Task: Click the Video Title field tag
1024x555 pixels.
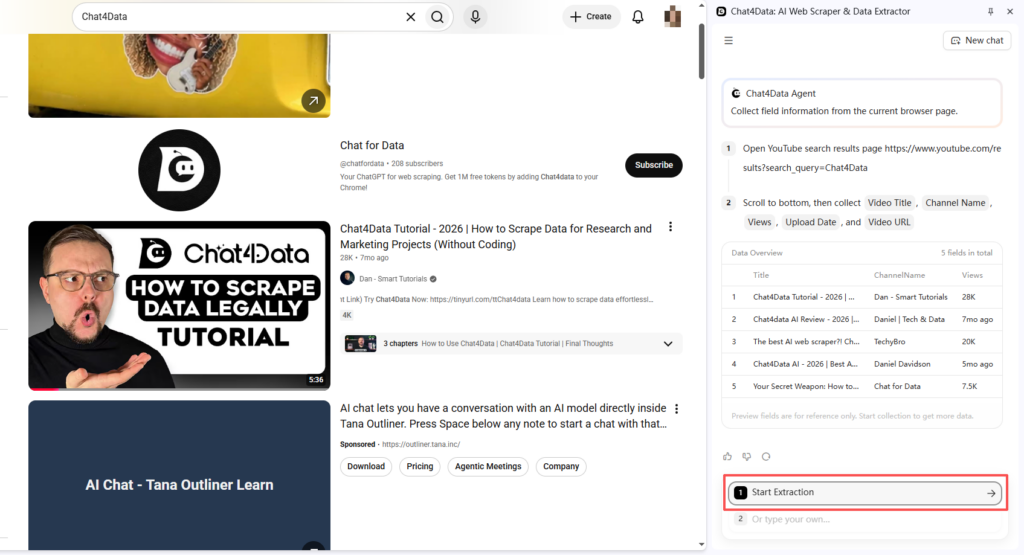Action: point(889,203)
